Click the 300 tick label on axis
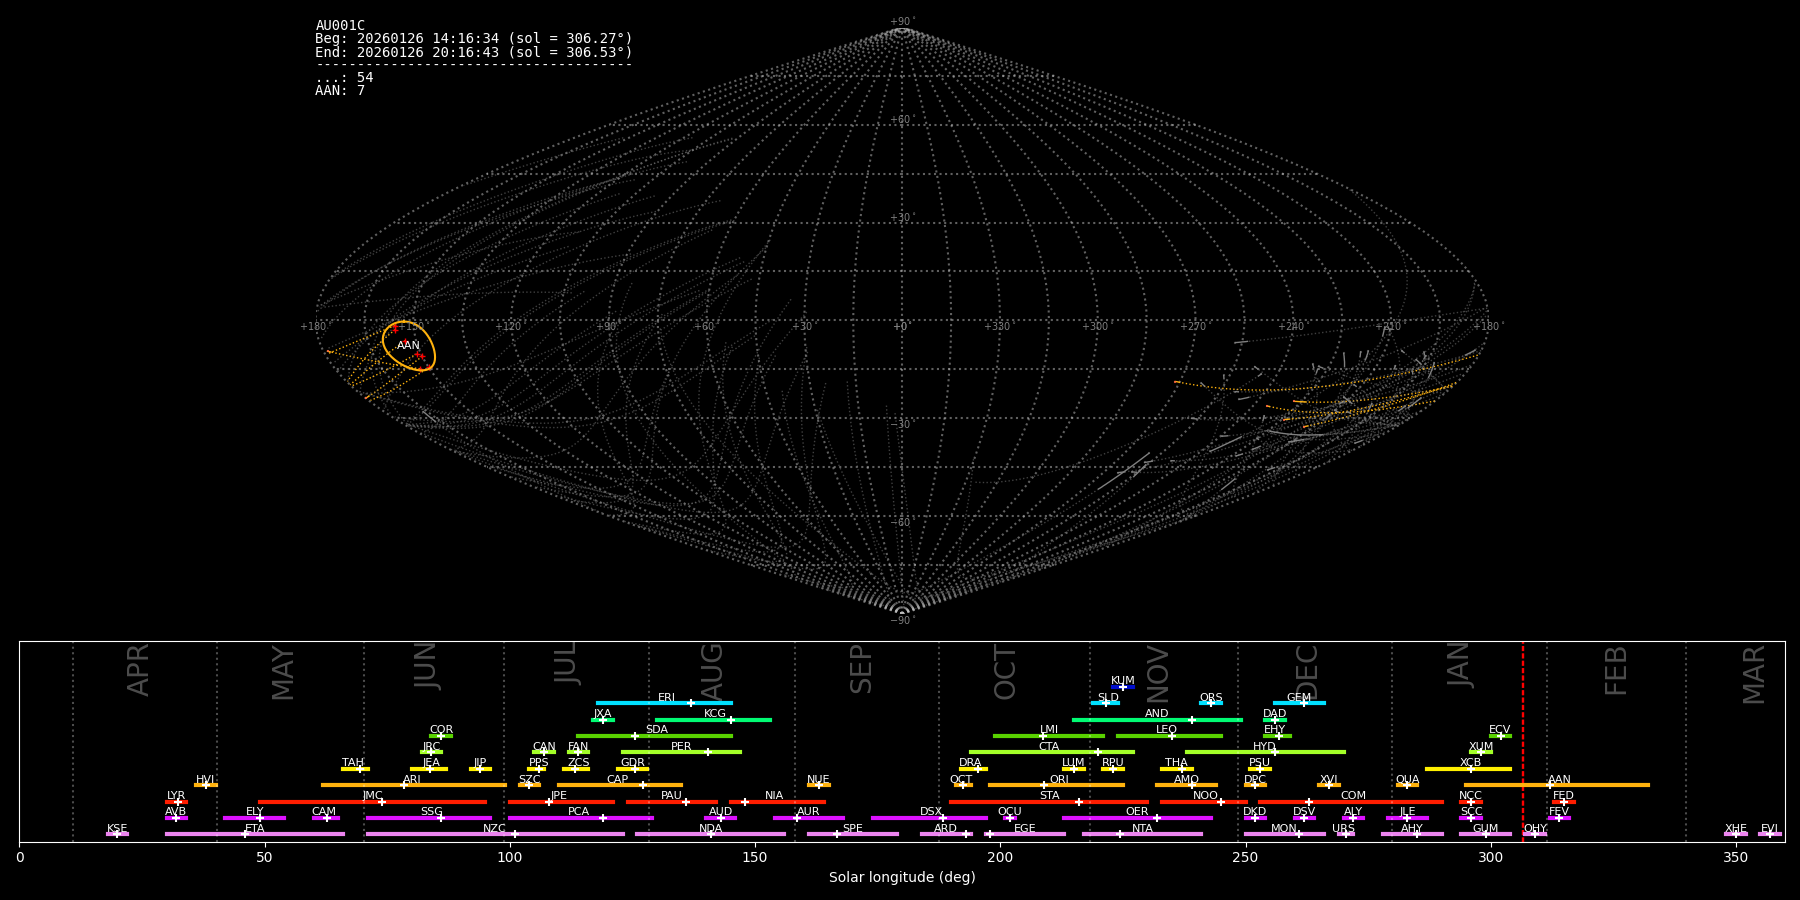 [1490, 857]
